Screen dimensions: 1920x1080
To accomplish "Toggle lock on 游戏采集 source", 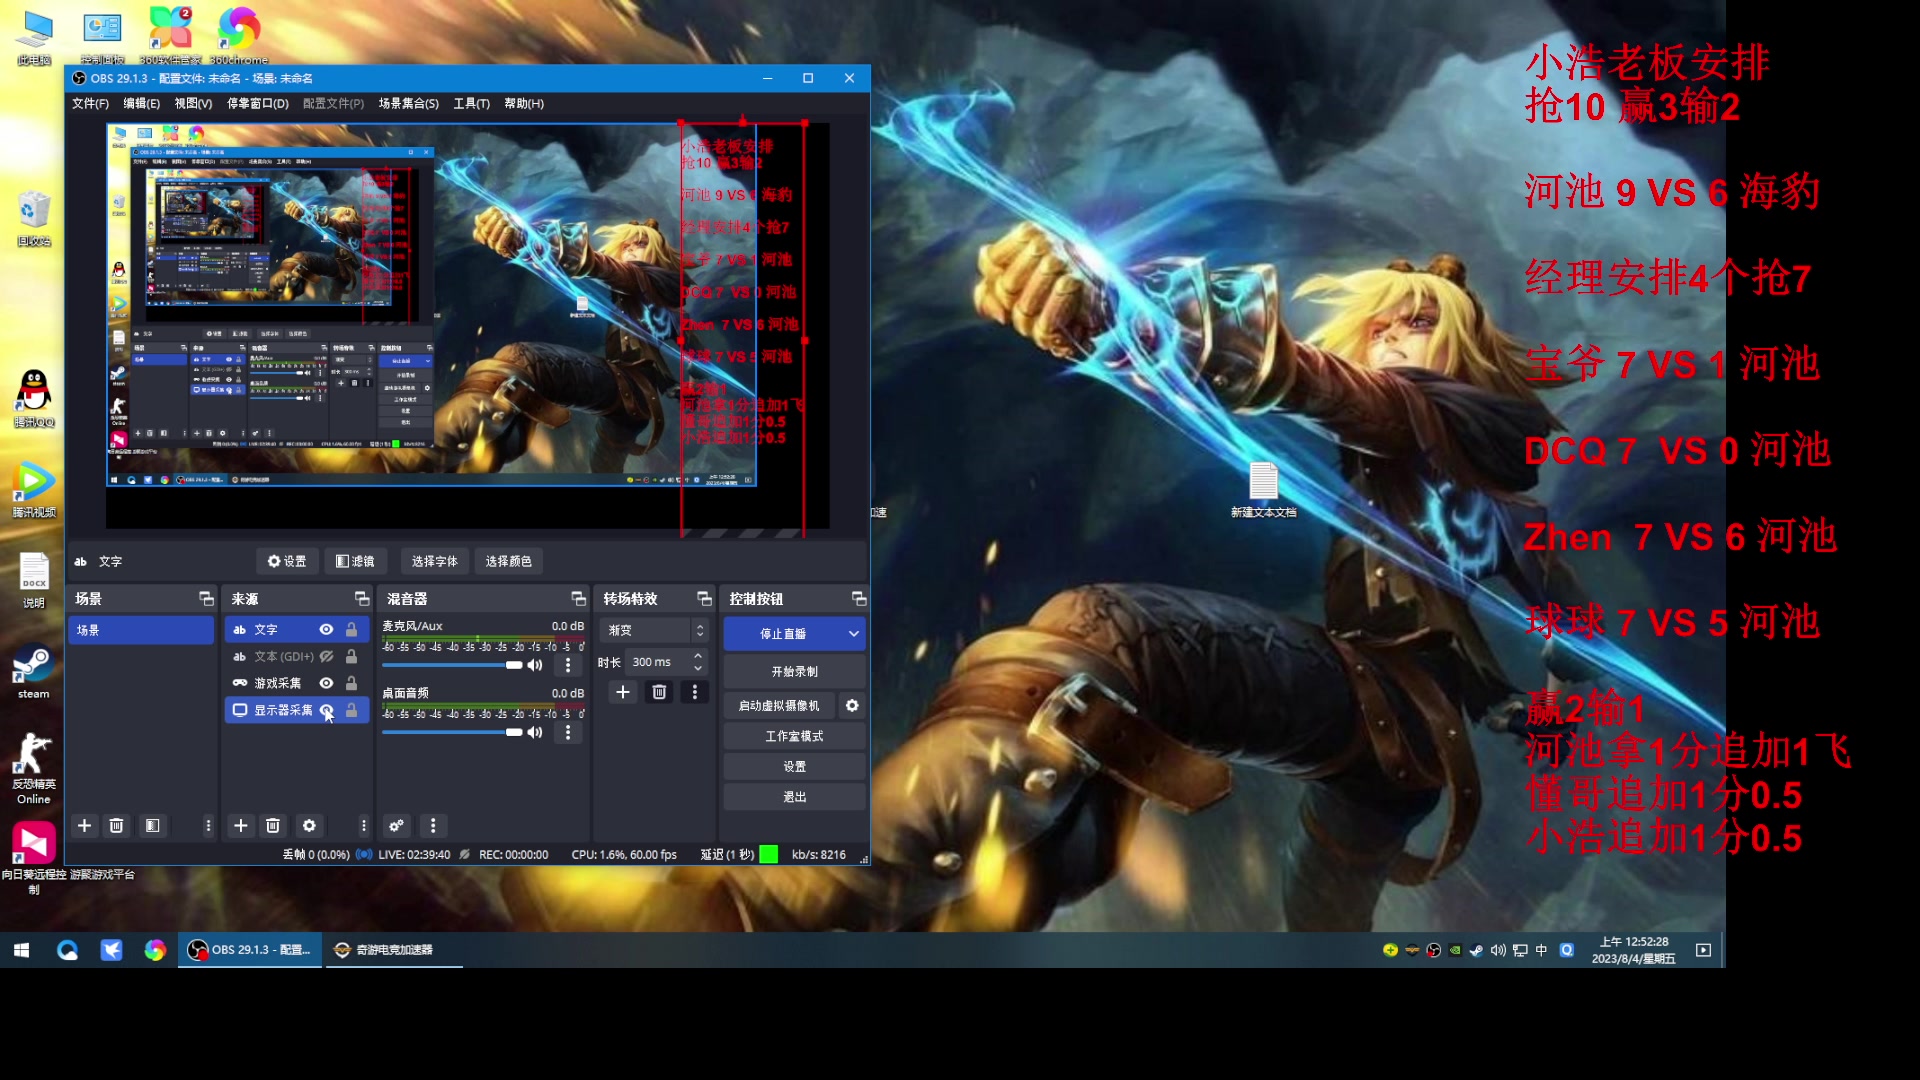I will [352, 683].
